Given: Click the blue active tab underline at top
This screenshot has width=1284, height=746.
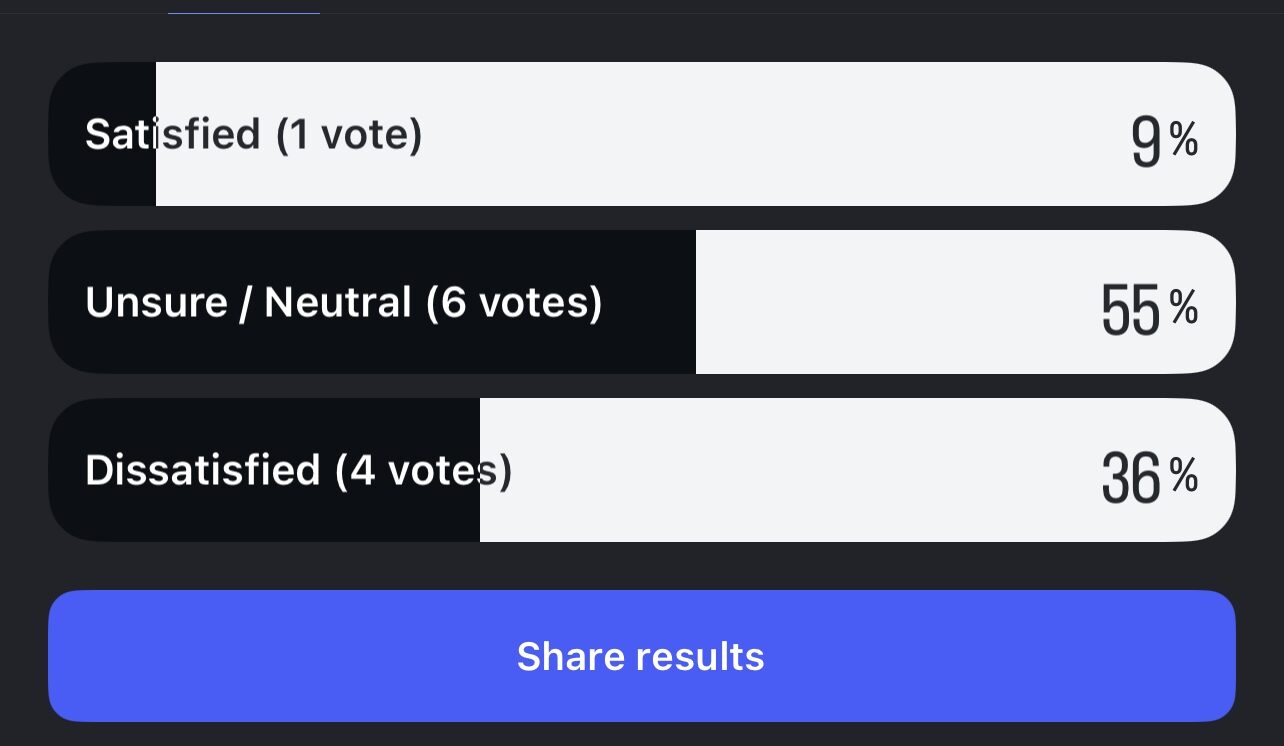Looking at the screenshot, I should tap(244, 13).
